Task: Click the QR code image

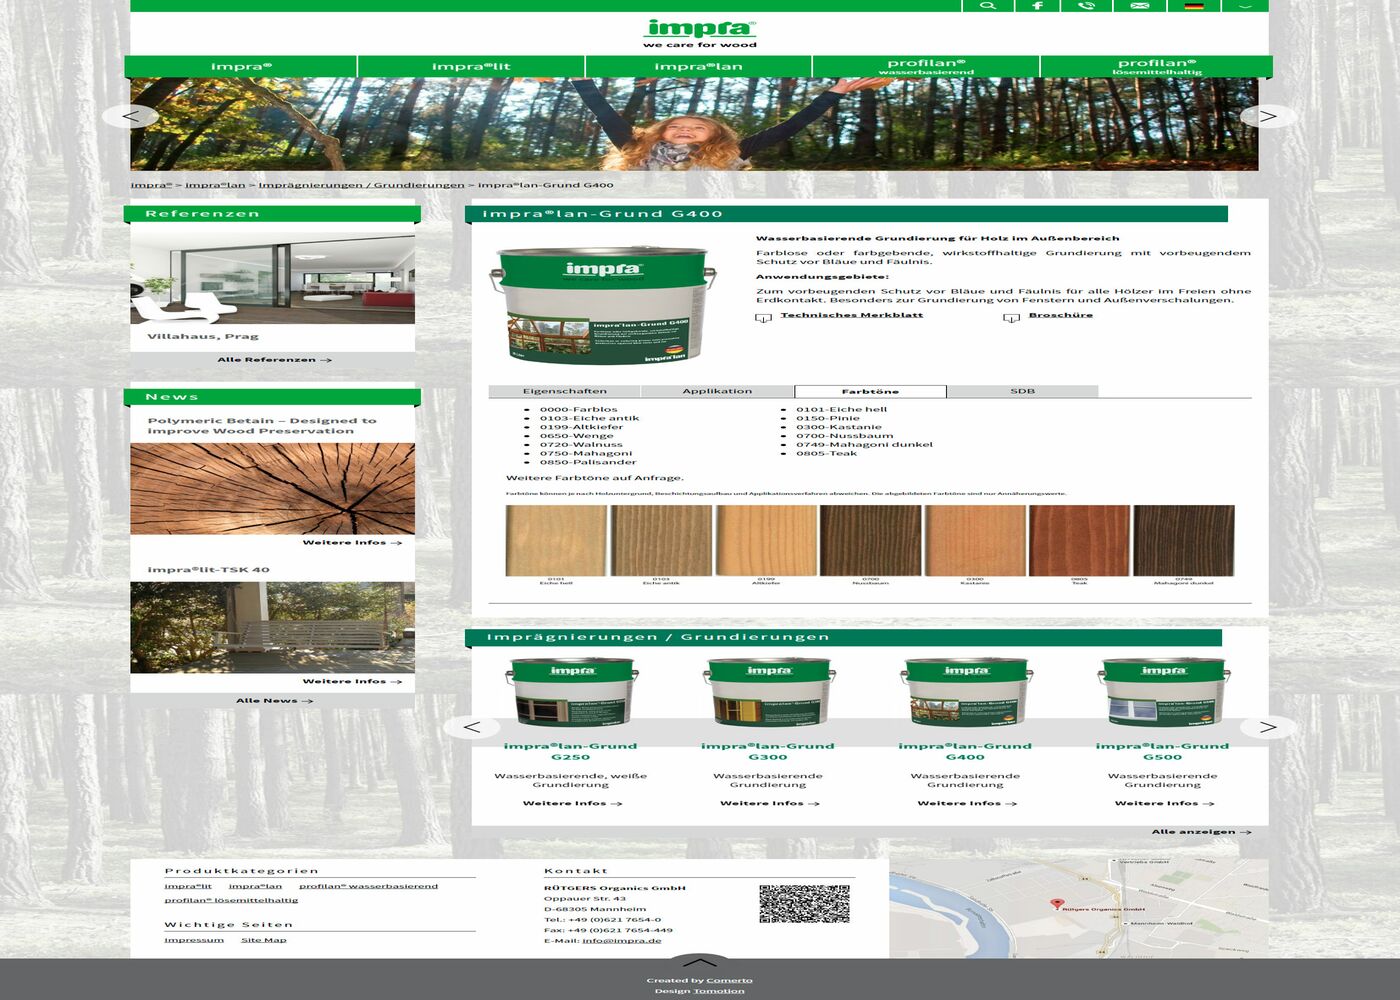Action: click(804, 904)
